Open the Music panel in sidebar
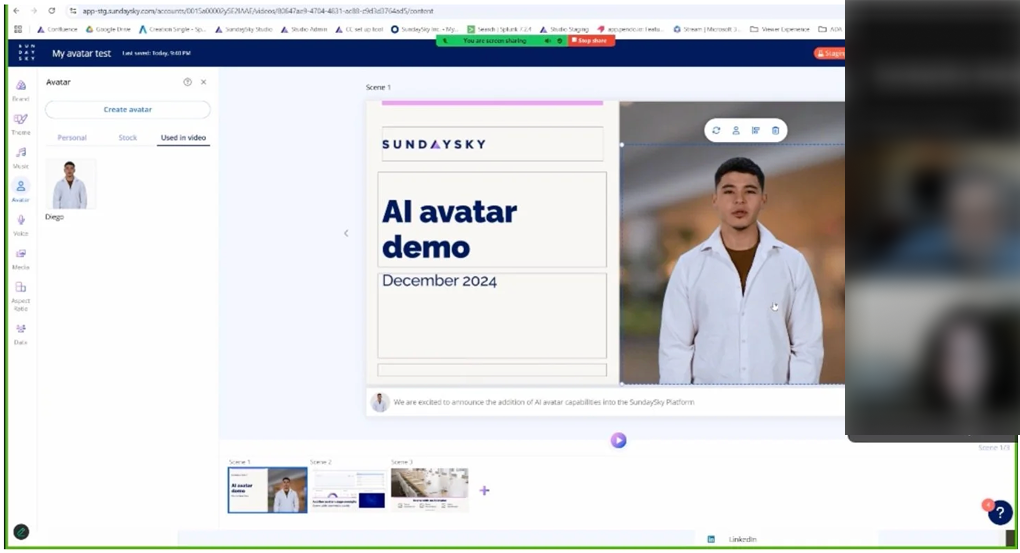1020x553 pixels. [x=21, y=157]
